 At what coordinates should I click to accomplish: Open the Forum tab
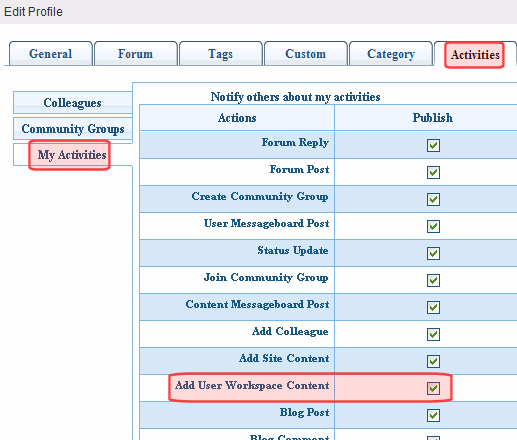pyautogui.click(x=136, y=54)
